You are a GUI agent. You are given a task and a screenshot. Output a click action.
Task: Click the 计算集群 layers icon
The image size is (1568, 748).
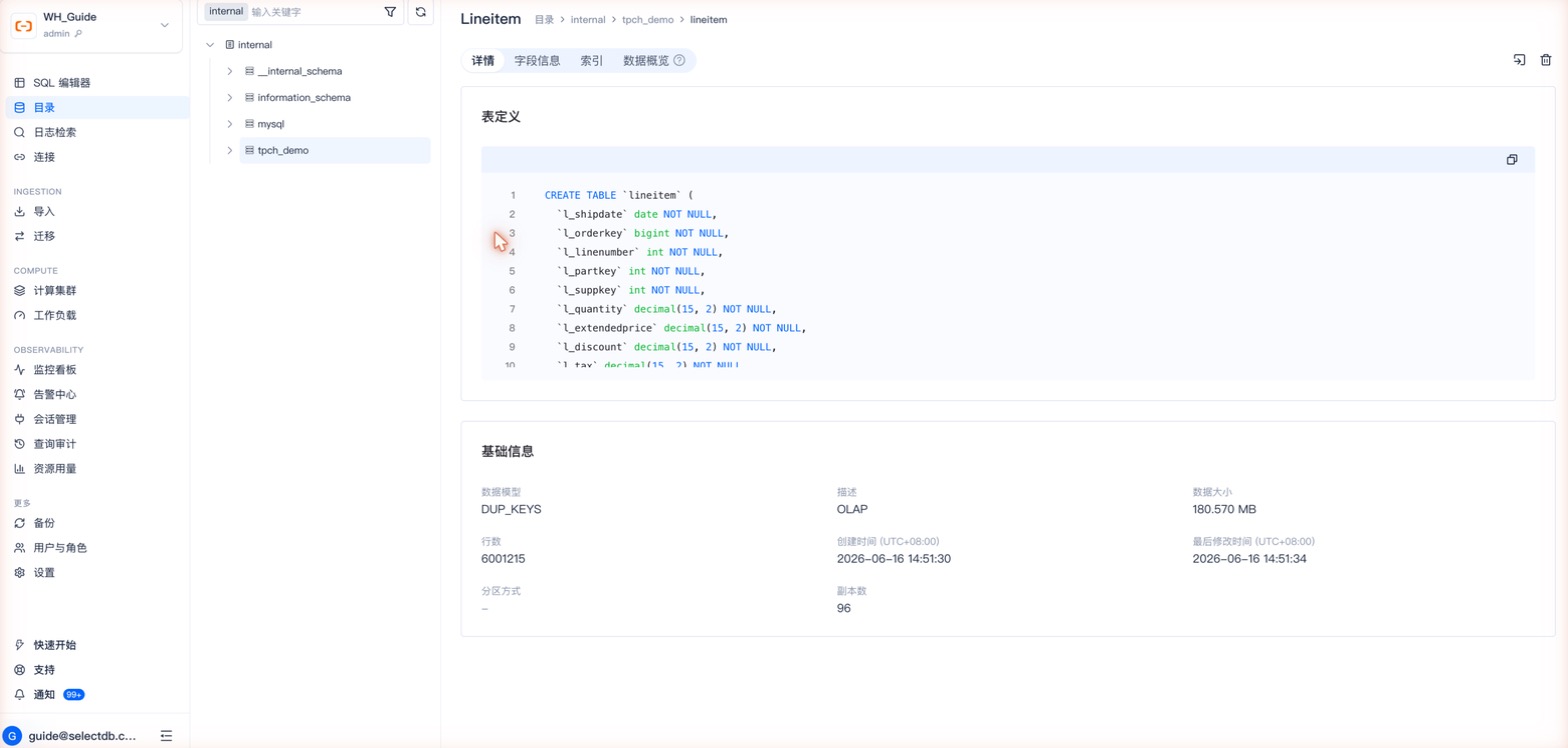pyautogui.click(x=19, y=291)
